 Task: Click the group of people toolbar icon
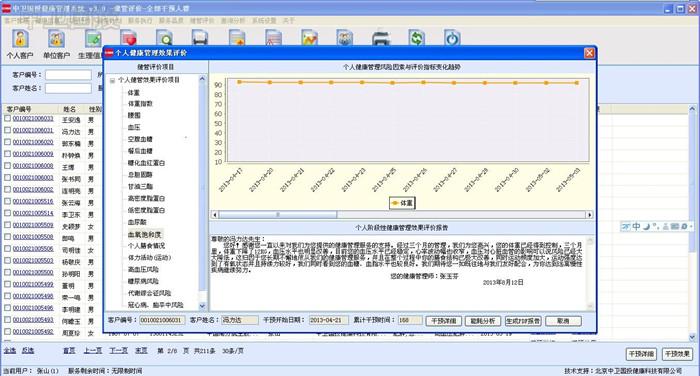click(345, 38)
